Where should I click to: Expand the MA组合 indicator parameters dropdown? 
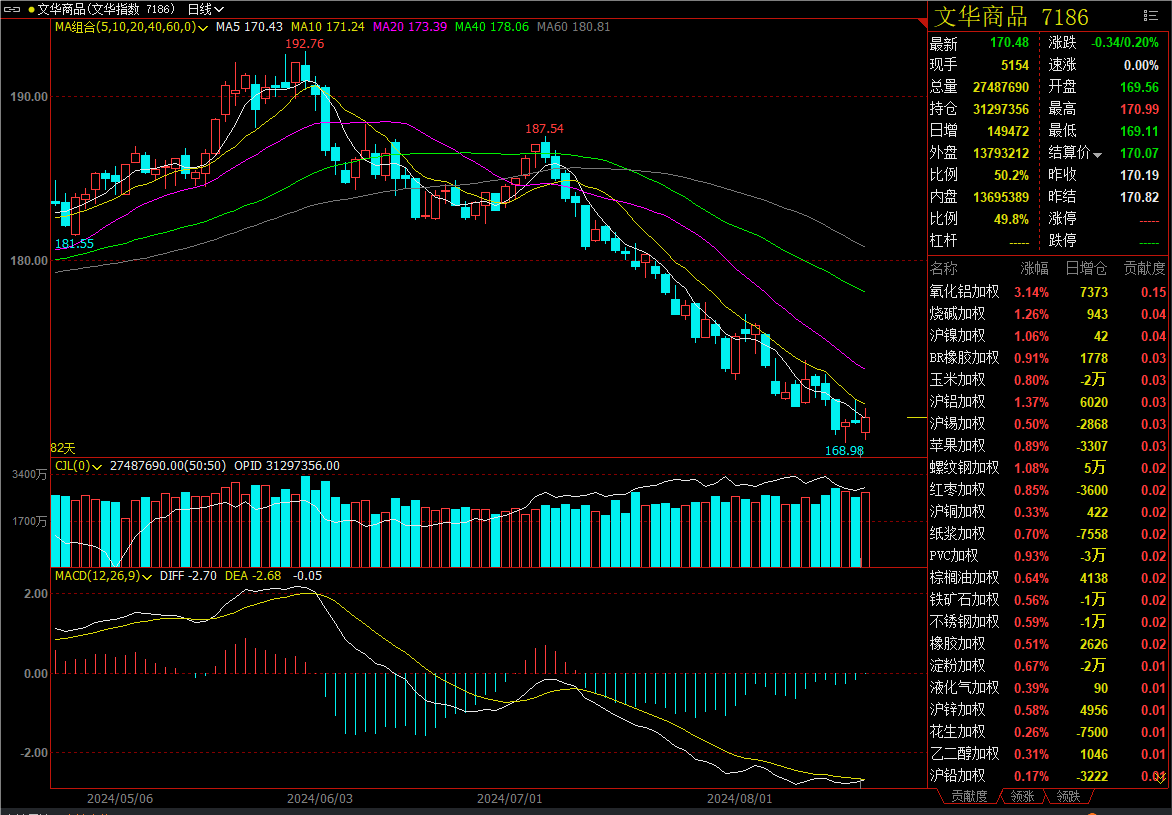tap(204, 28)
